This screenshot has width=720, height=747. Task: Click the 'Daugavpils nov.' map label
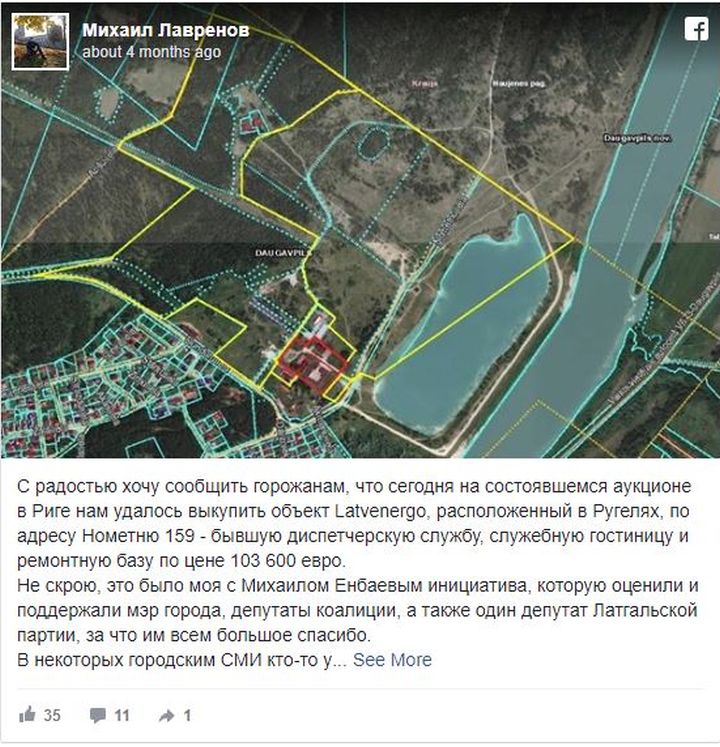(x=638, y=138)
